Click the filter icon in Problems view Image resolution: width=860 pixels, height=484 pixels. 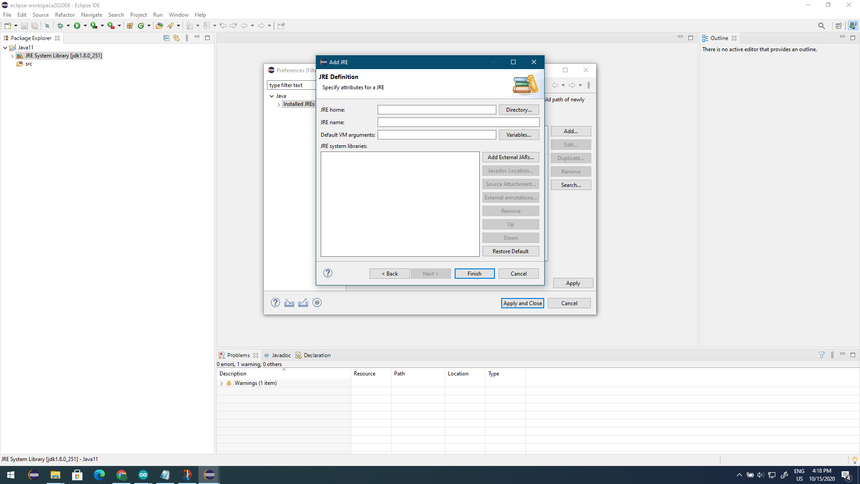822,355
